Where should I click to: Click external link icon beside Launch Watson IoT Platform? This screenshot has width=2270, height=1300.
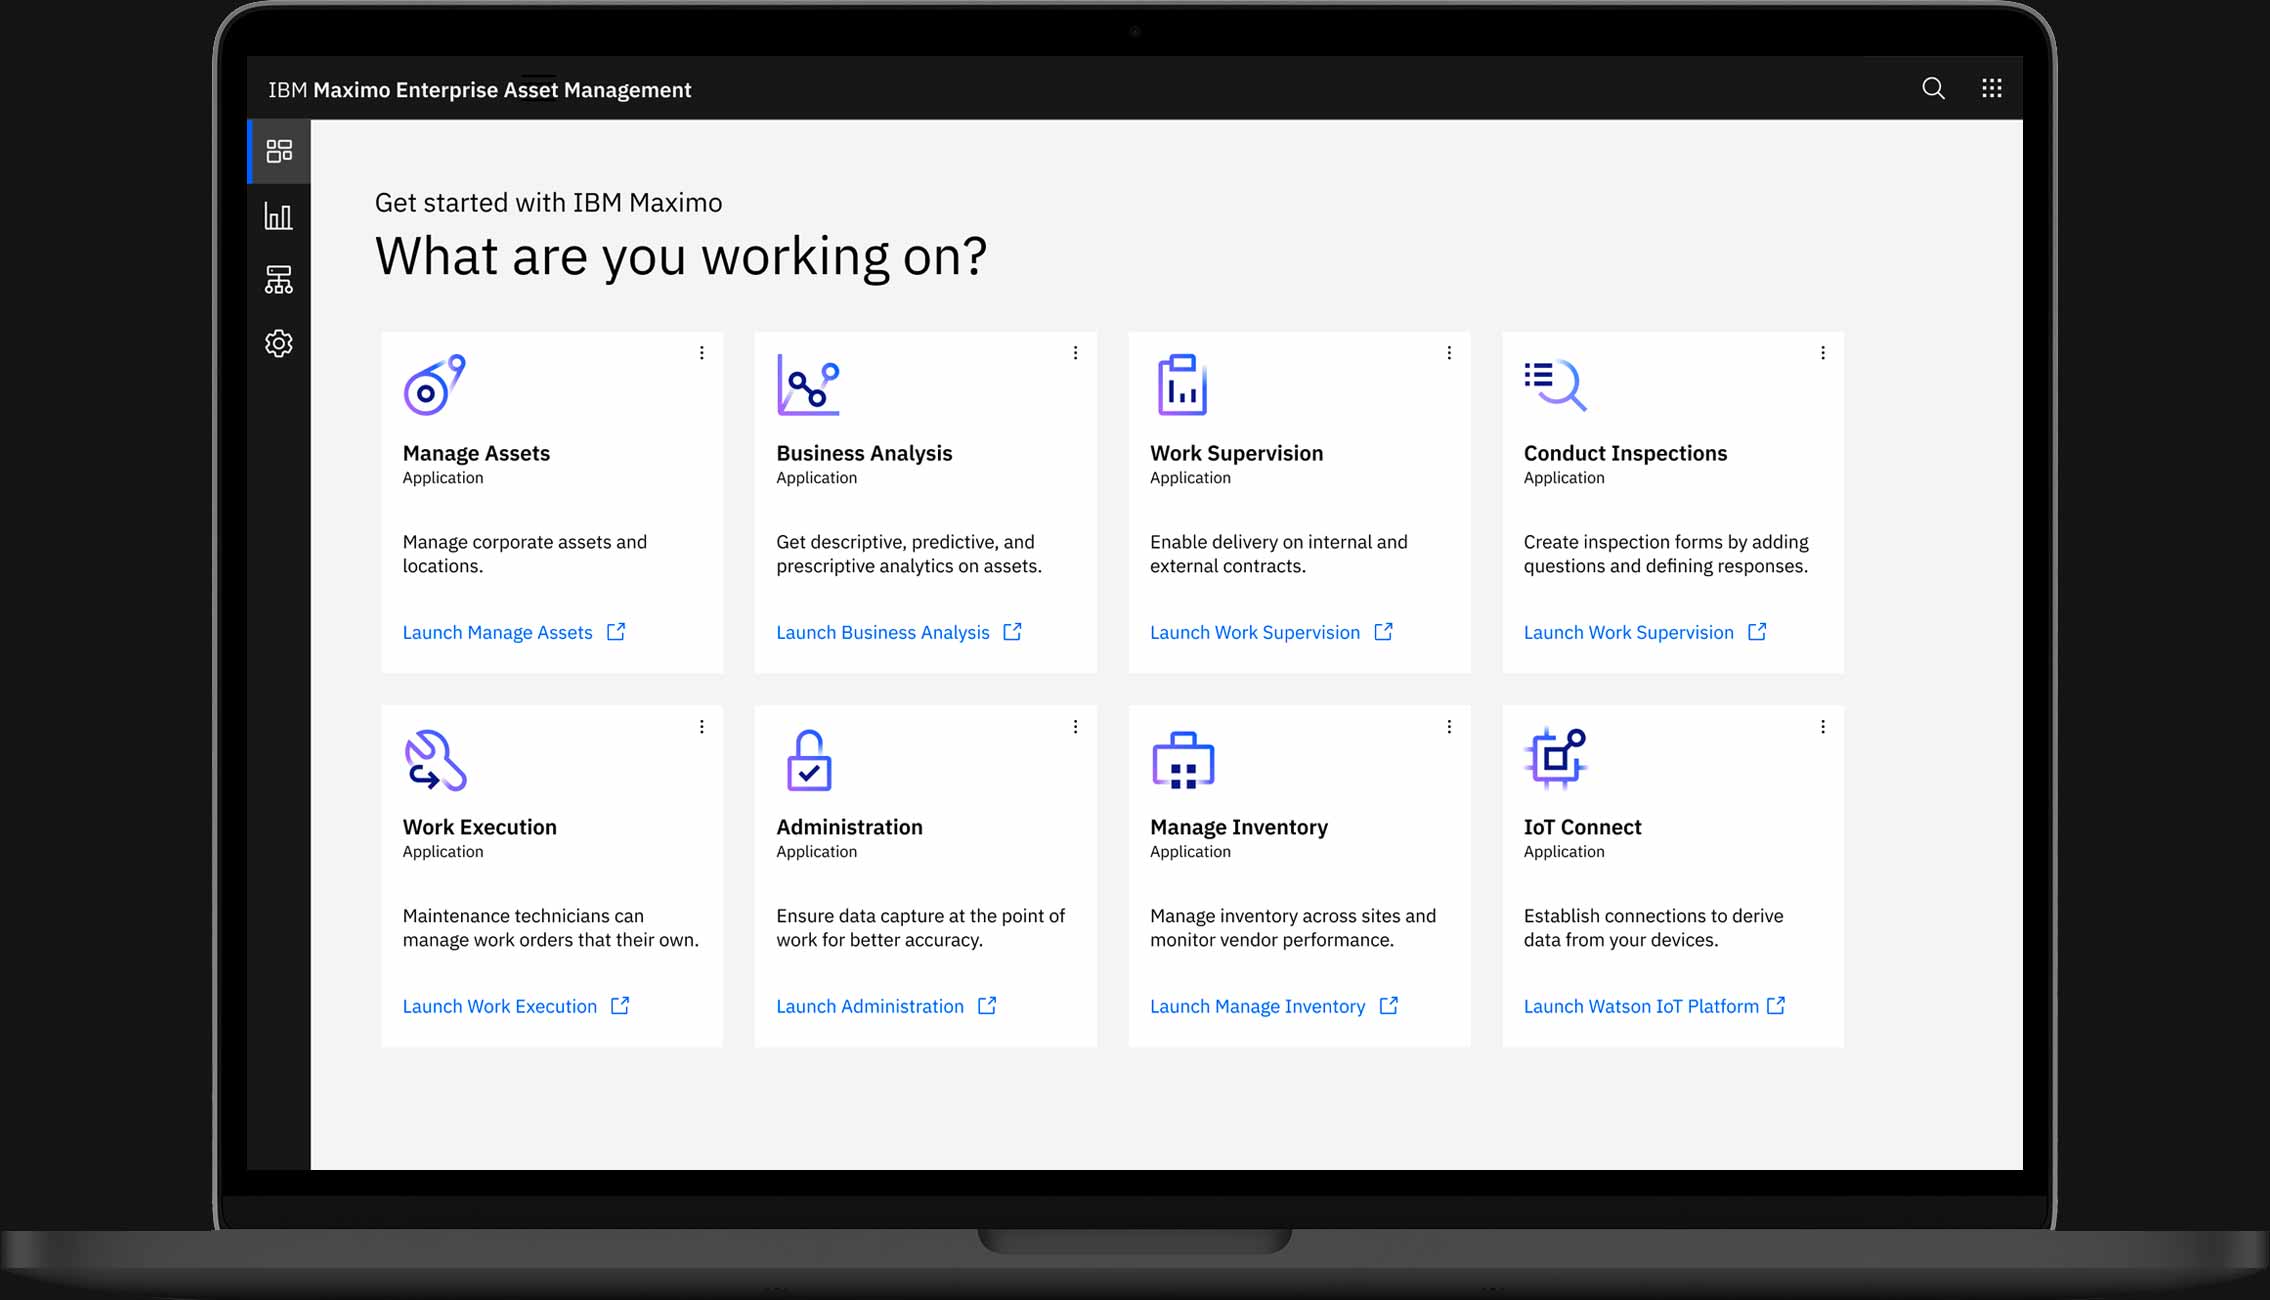[1776, 1006]
